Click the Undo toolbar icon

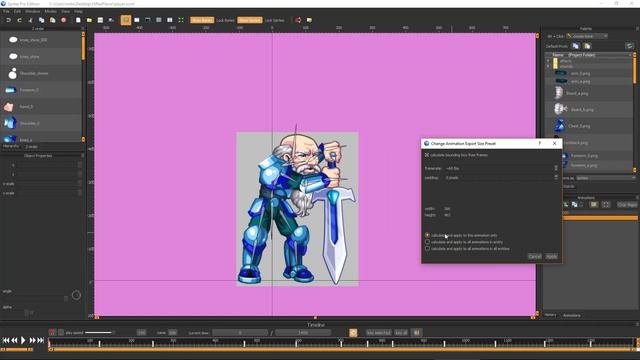[8, 20]
